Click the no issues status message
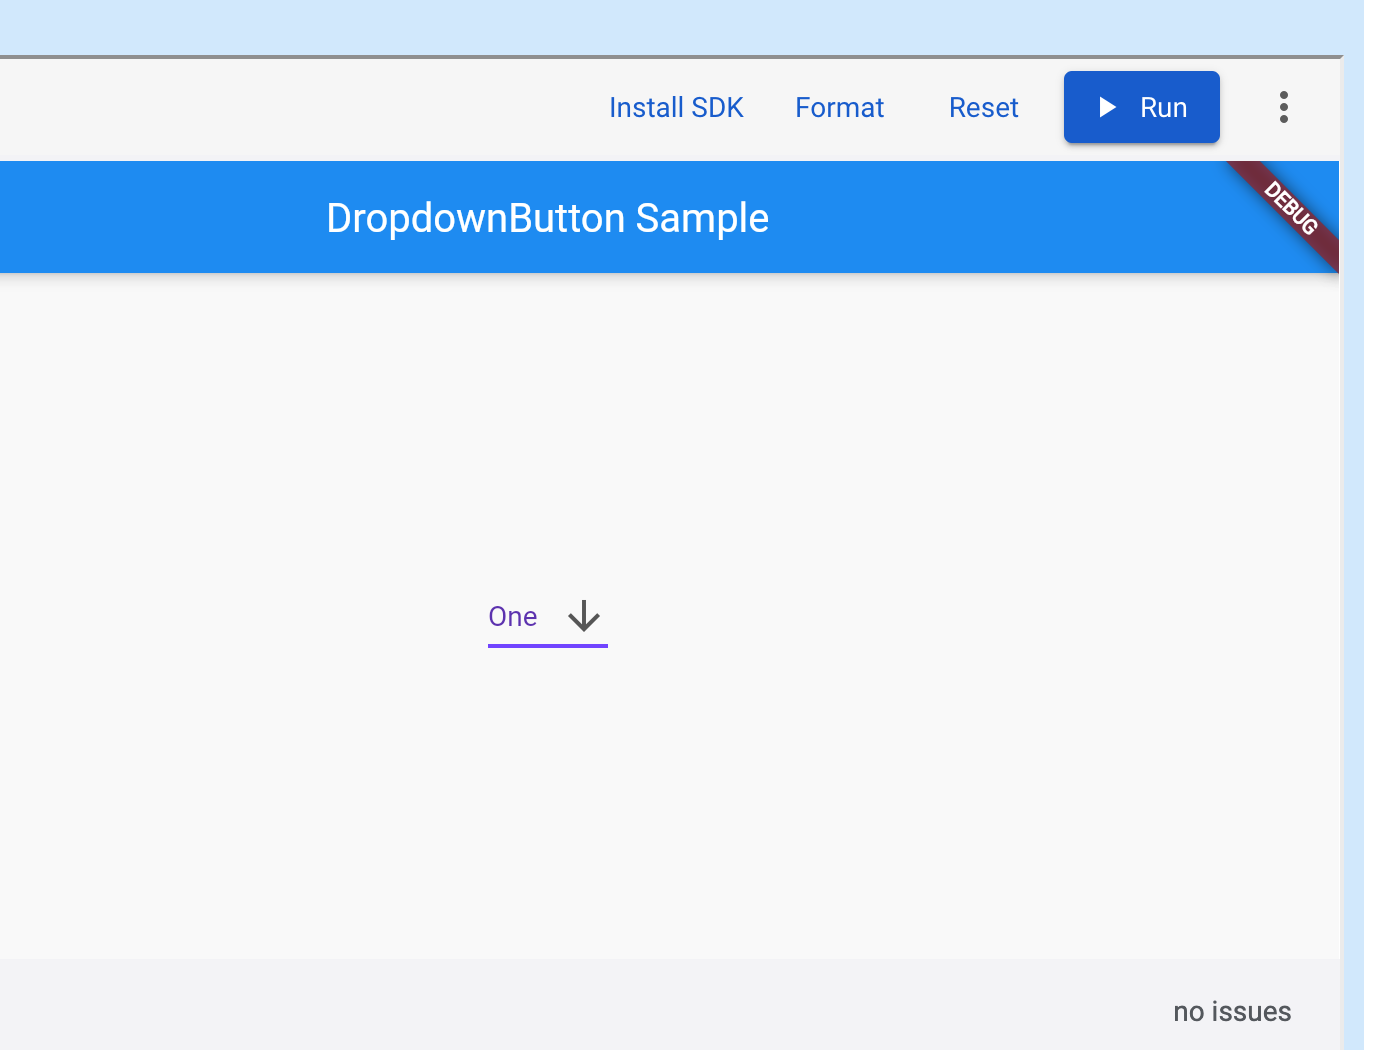The image size is (1374, 1050). (1232, 1011)
